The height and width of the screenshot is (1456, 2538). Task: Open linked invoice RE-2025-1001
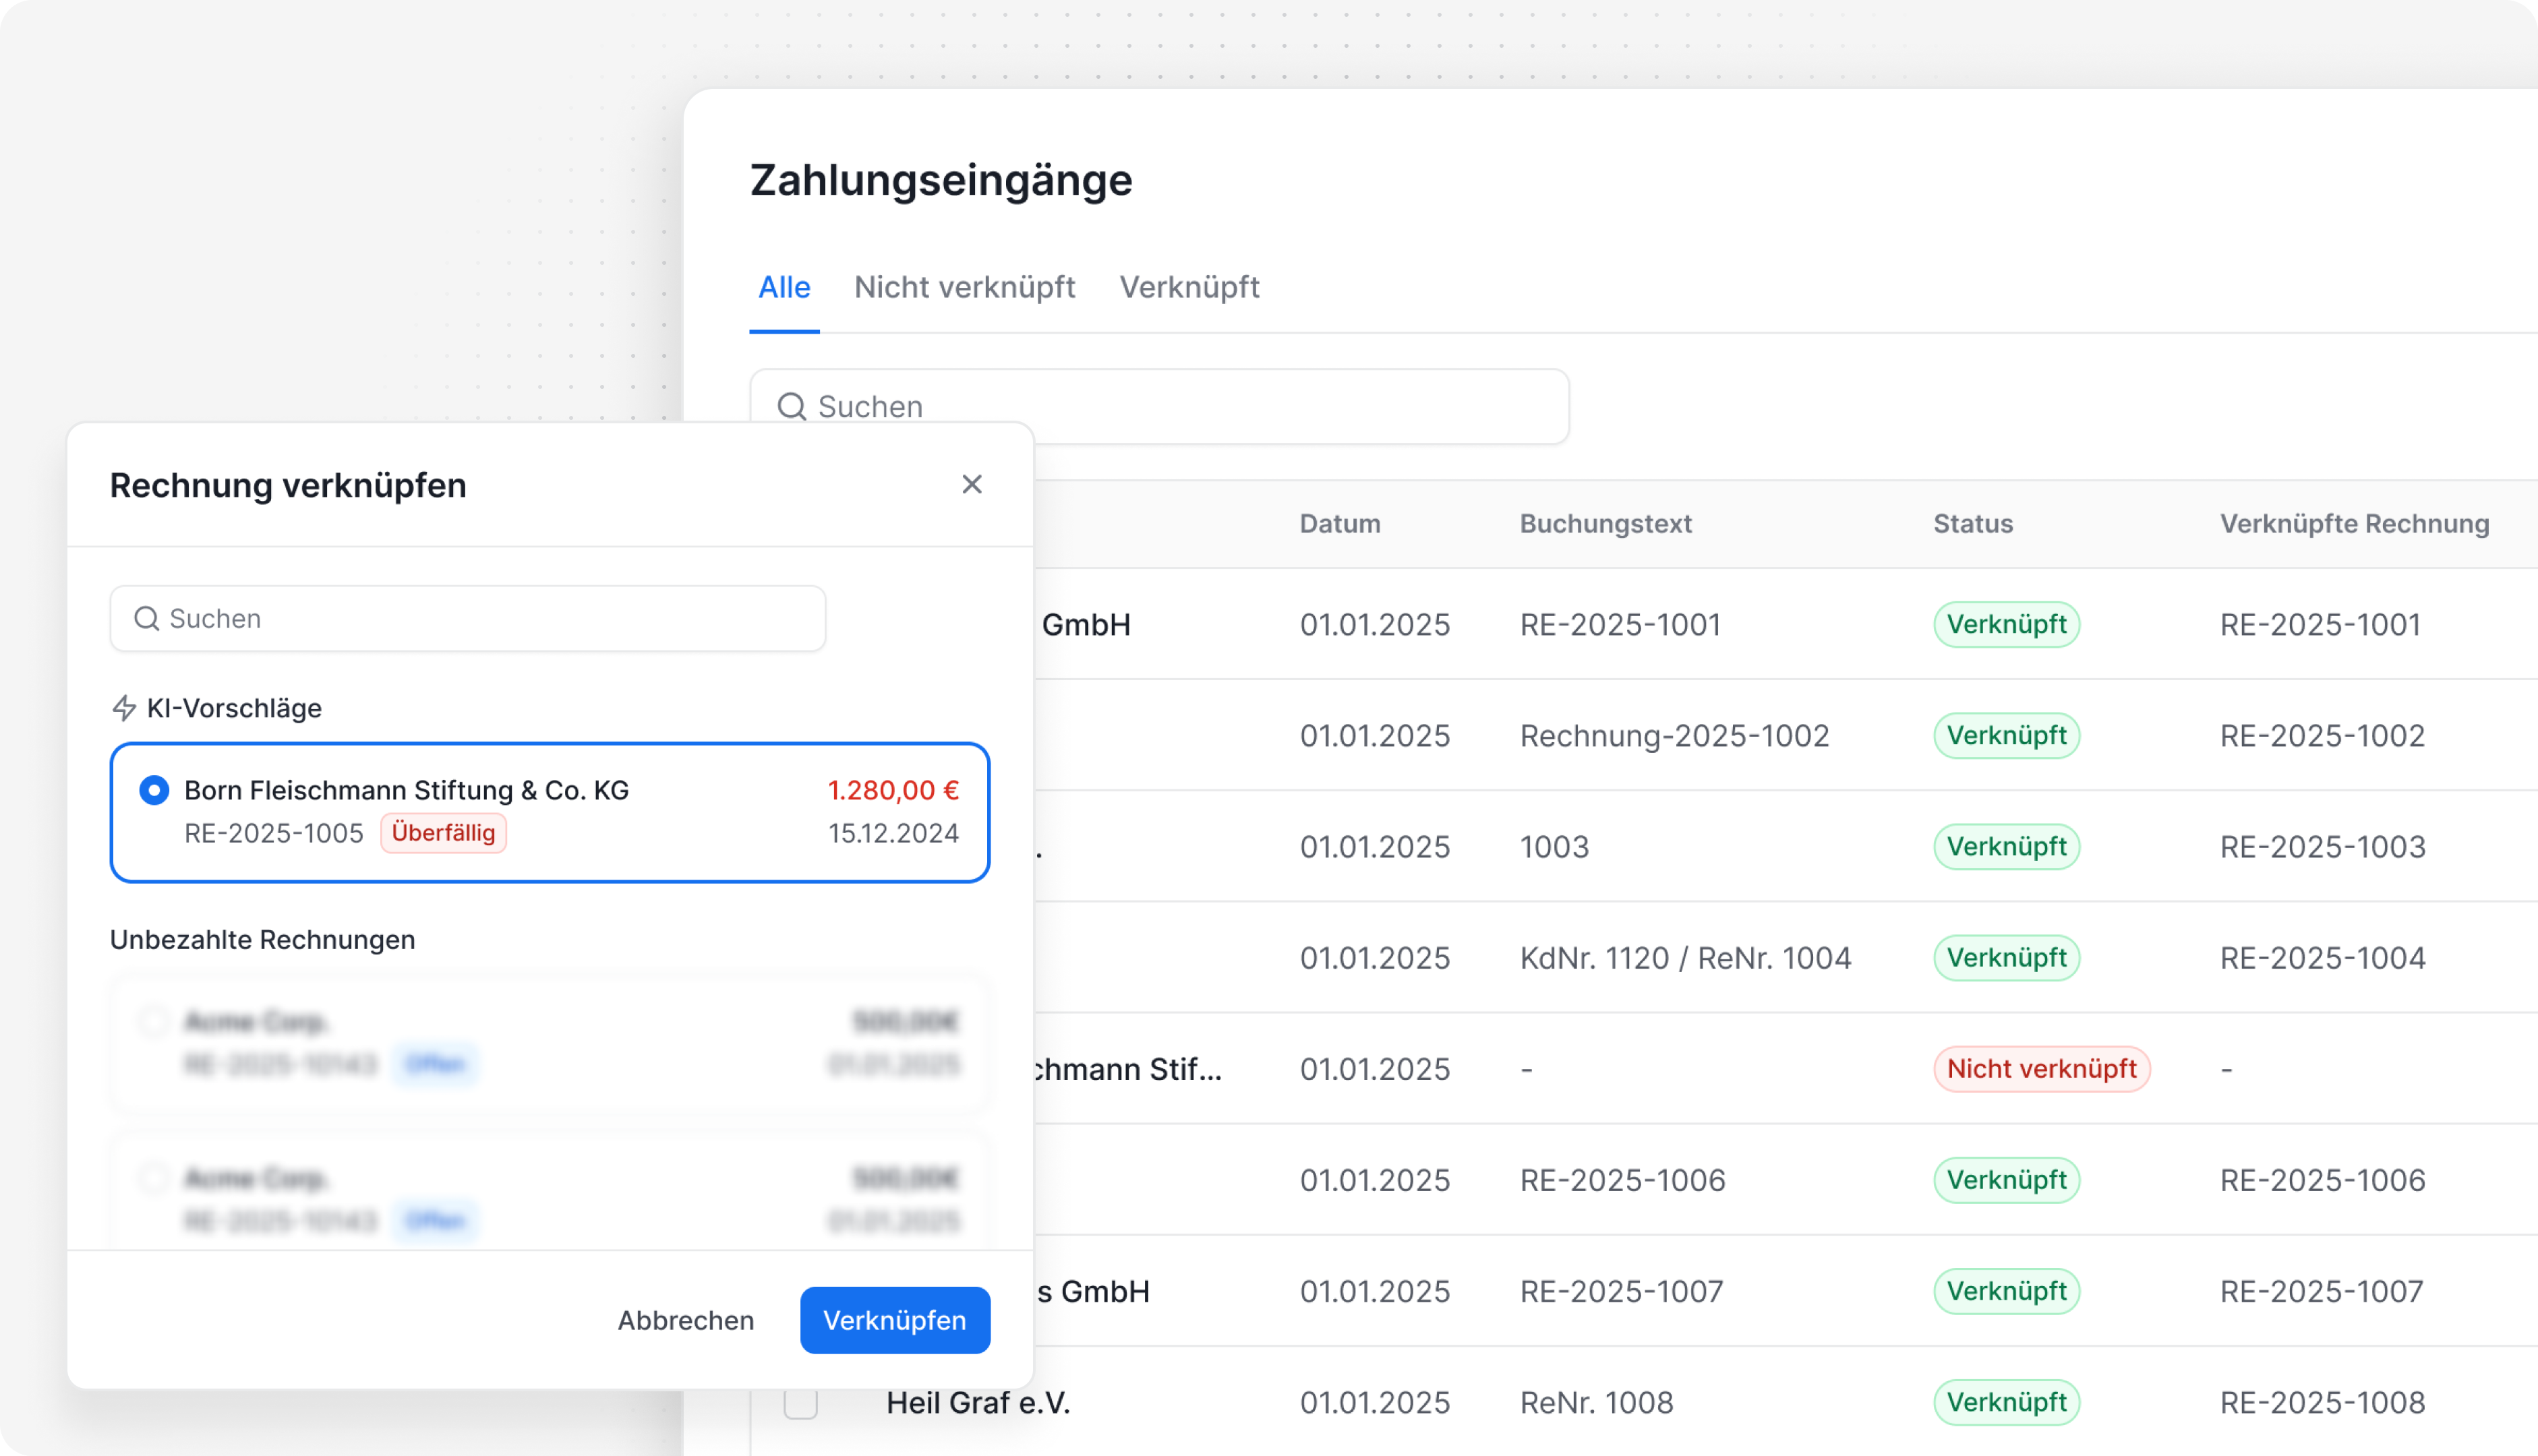click(x=2319, y=625)
